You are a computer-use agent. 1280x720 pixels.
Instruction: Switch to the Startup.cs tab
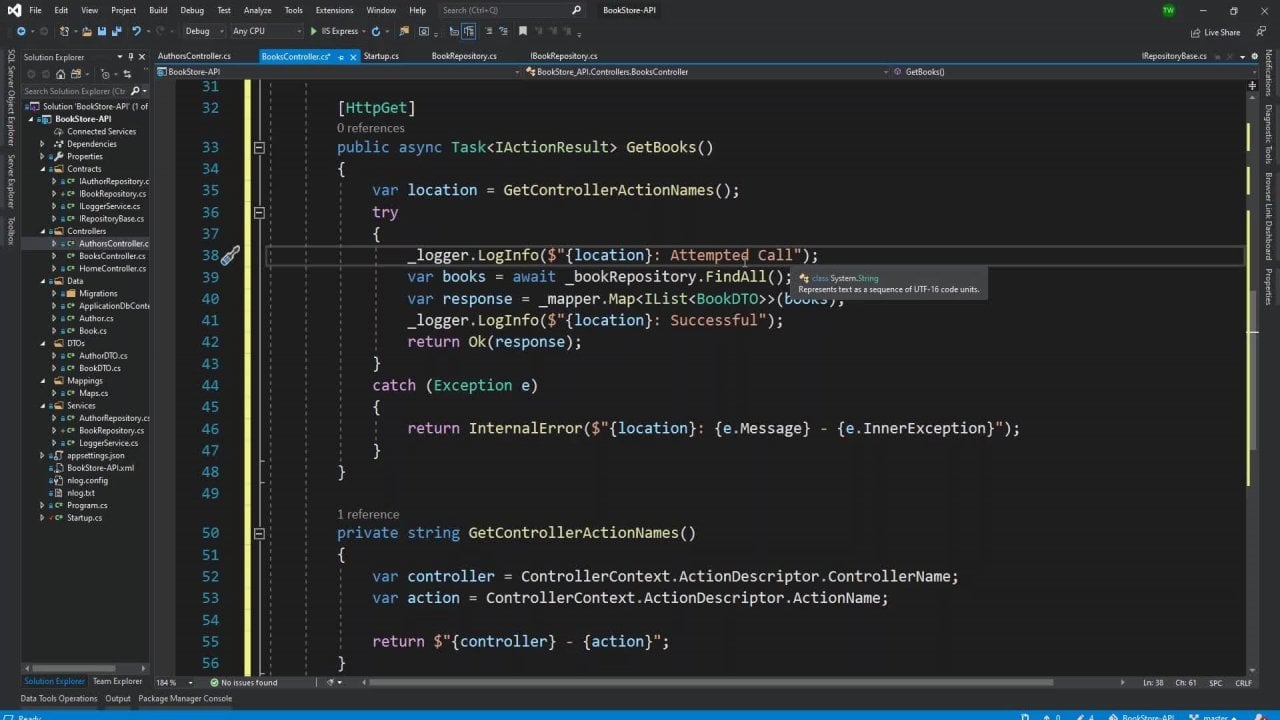[x=381, y=56]
